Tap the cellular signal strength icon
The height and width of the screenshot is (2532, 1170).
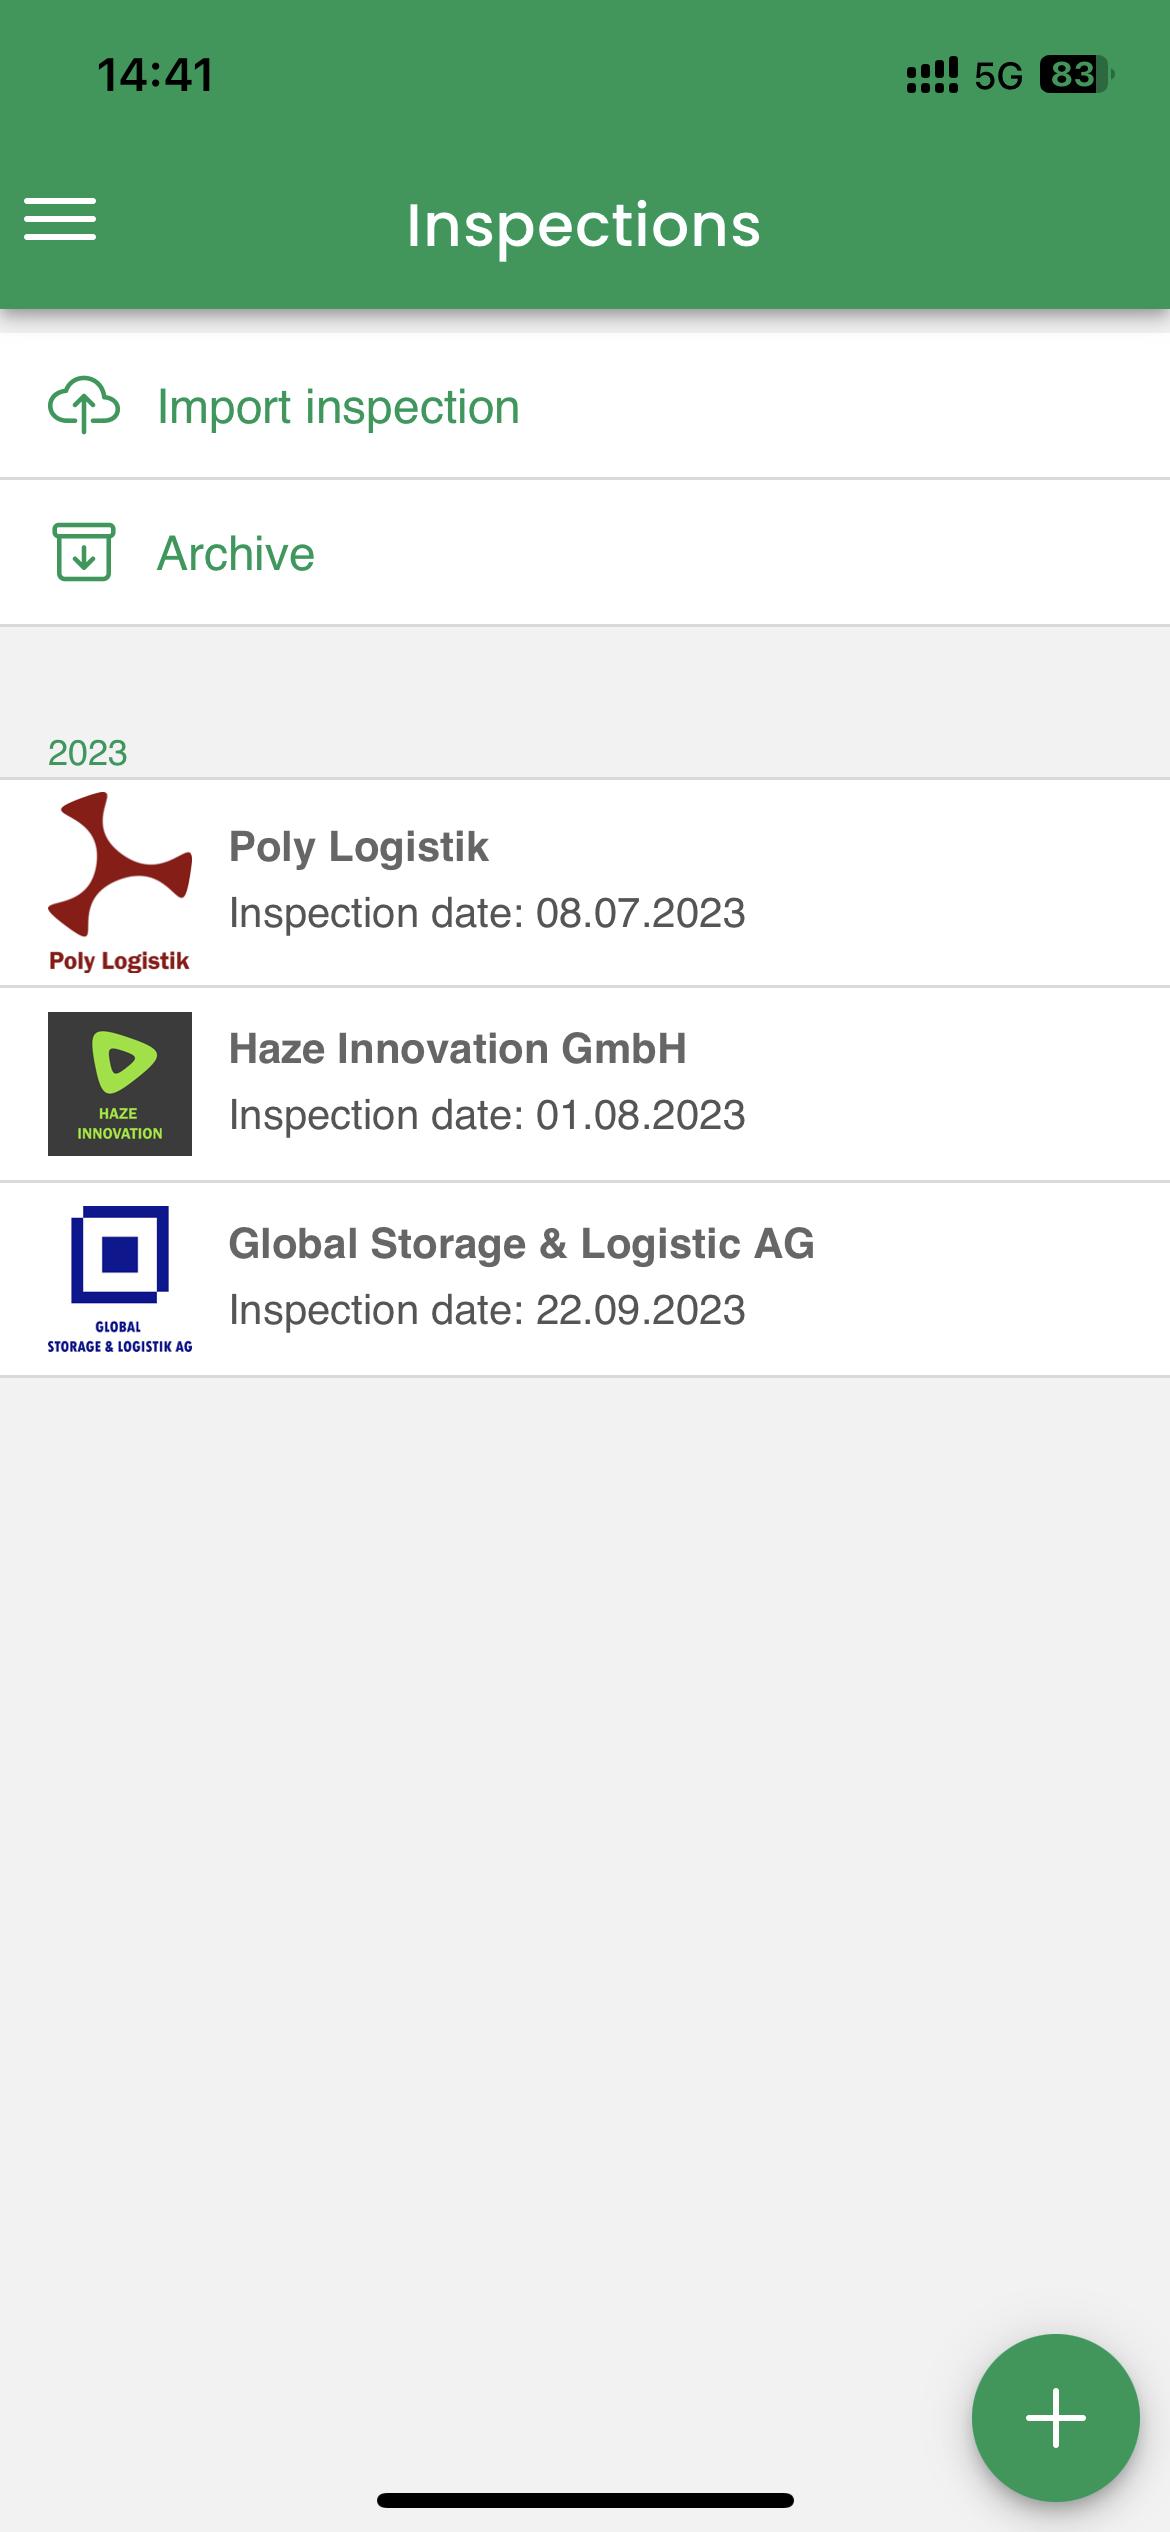pyautogui.click(x=932, y=75)
